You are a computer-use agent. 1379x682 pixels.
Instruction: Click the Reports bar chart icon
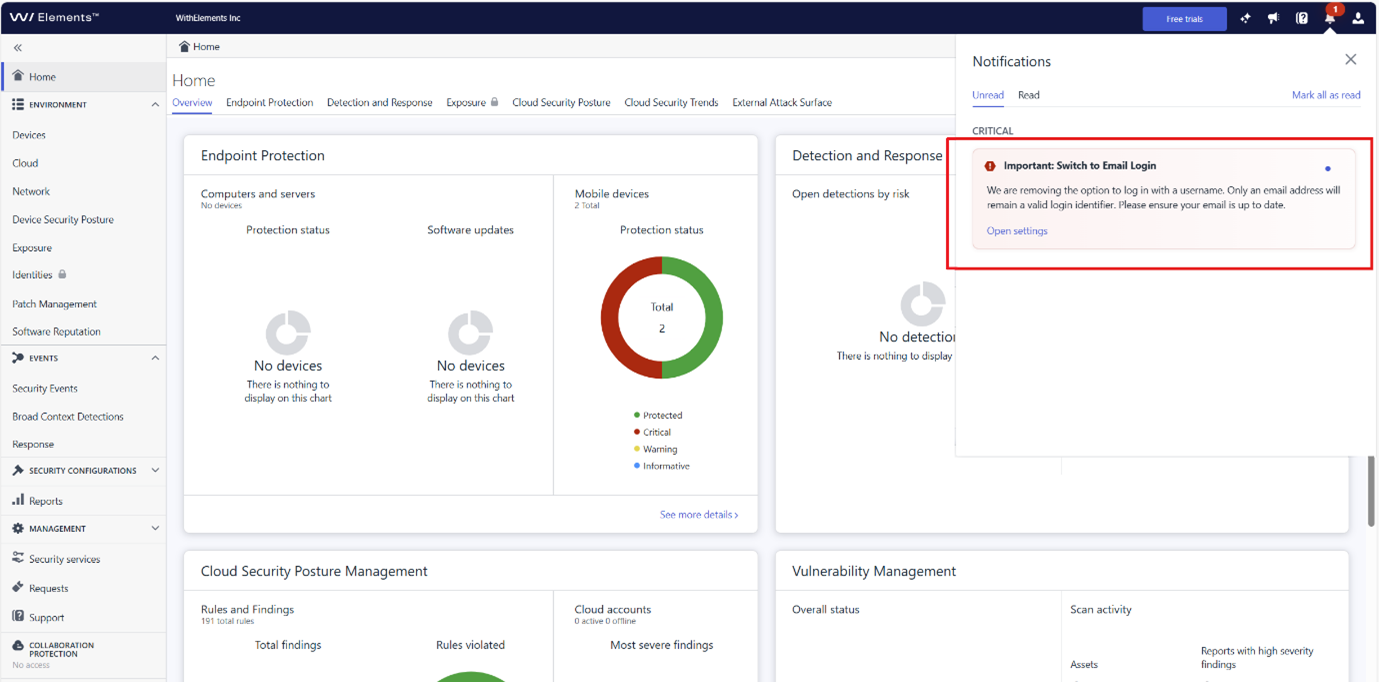click(x=18, y=500)
